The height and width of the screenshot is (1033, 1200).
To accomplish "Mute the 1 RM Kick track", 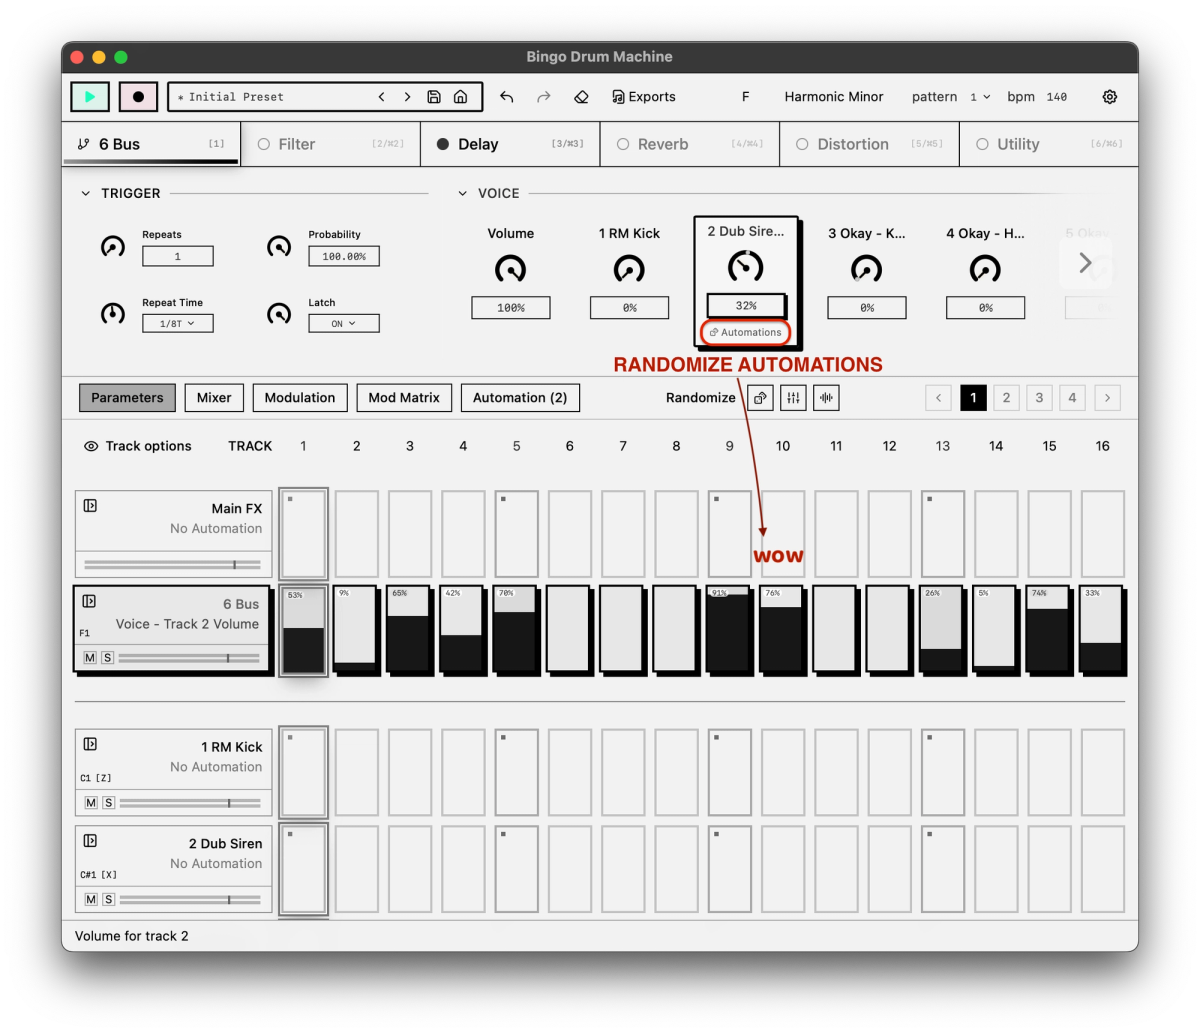I will point(91,802).
